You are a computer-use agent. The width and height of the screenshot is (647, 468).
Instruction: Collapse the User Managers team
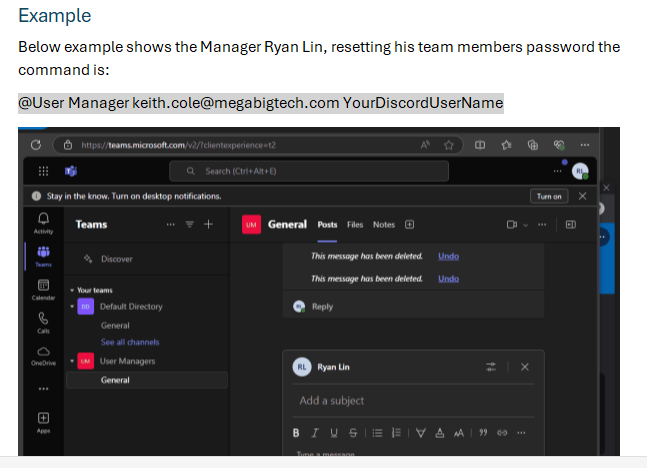[72, 360]
